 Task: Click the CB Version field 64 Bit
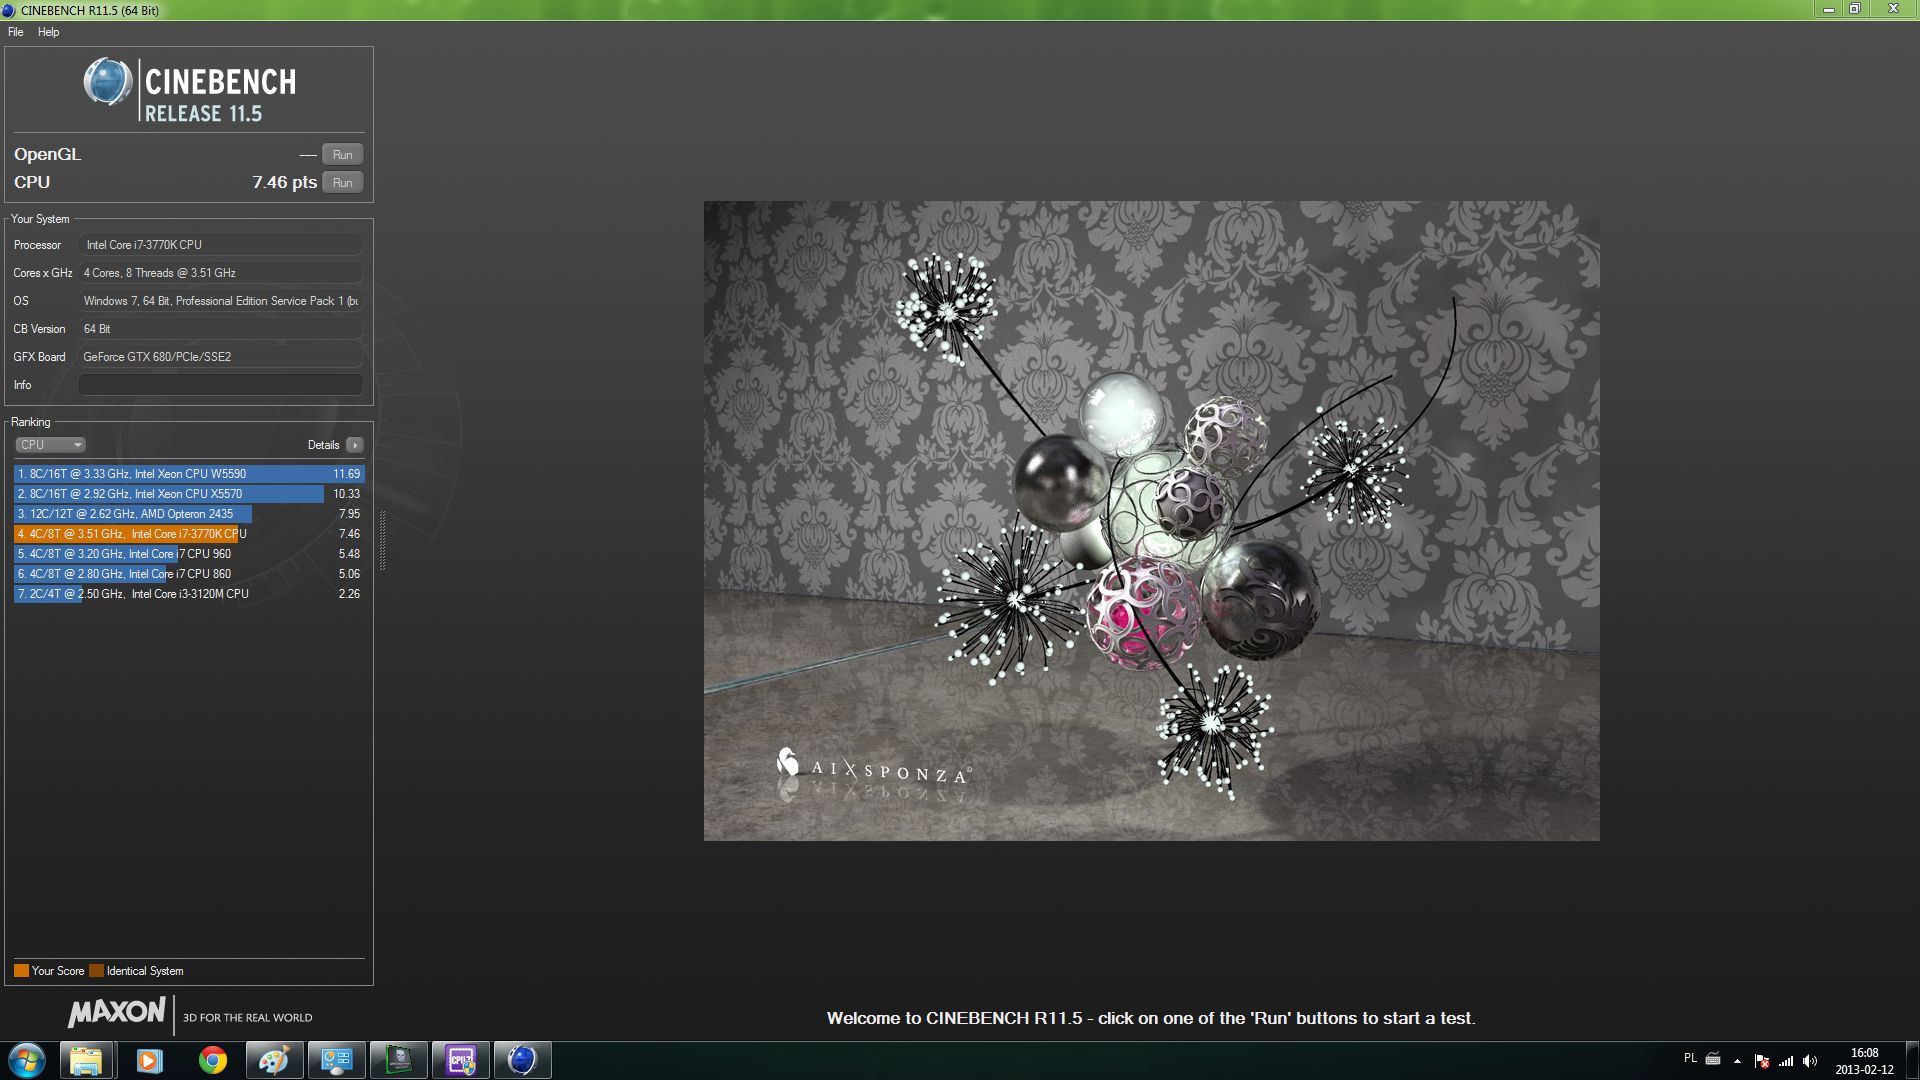[221, 329]
